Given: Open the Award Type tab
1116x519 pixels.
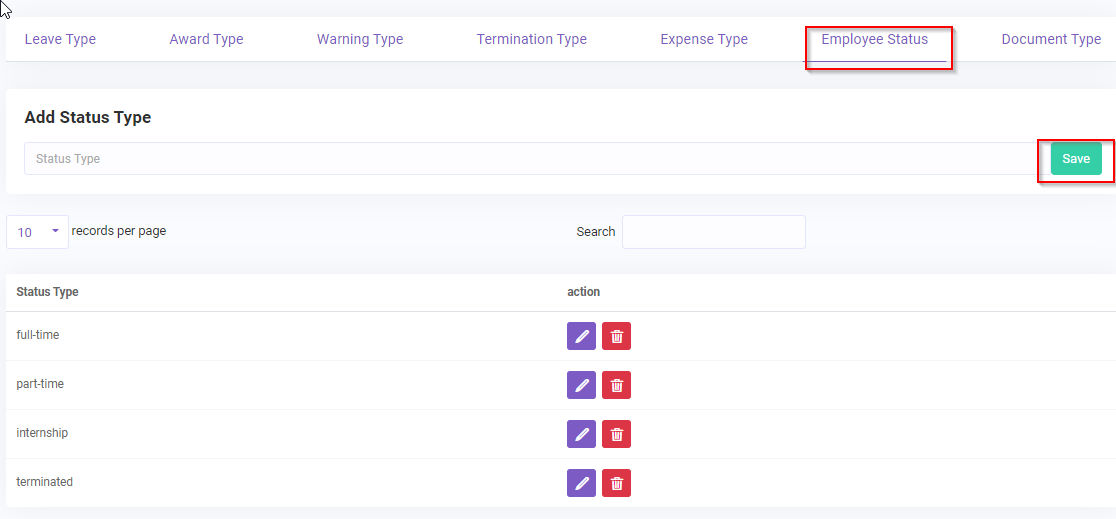Looking at the screenshot, I should 206,40.
